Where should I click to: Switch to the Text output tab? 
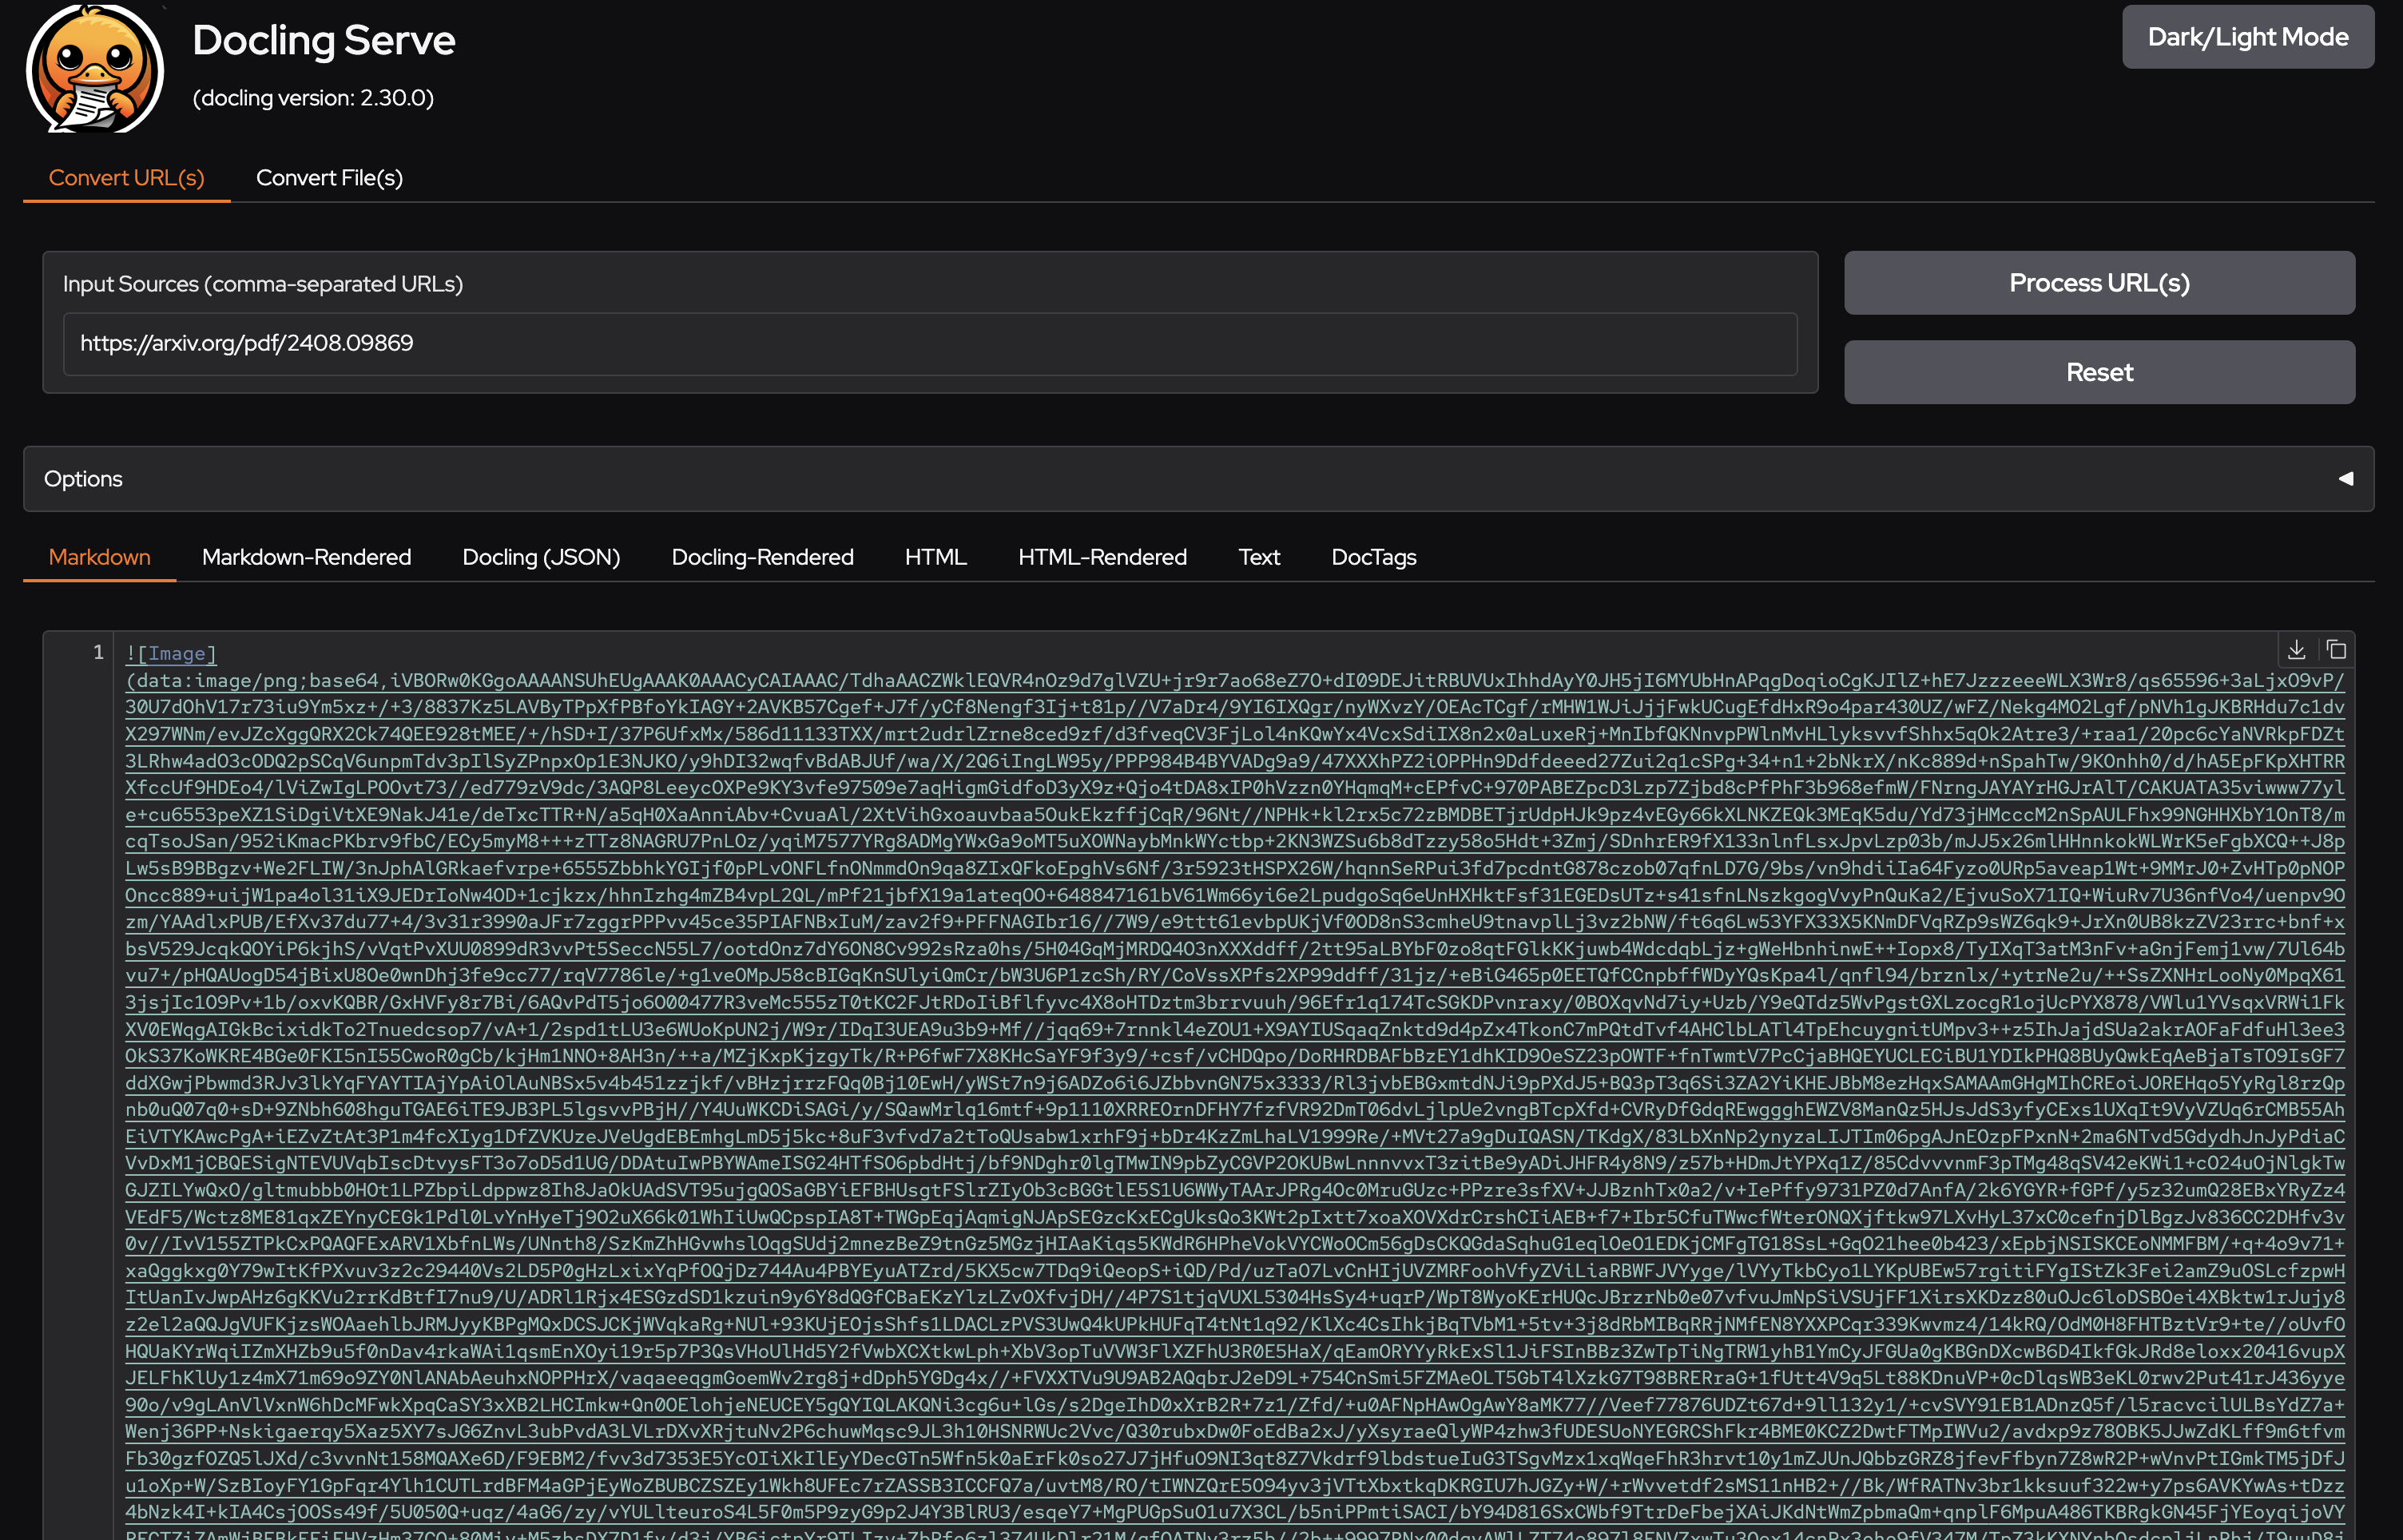[x=1259, y=557]
